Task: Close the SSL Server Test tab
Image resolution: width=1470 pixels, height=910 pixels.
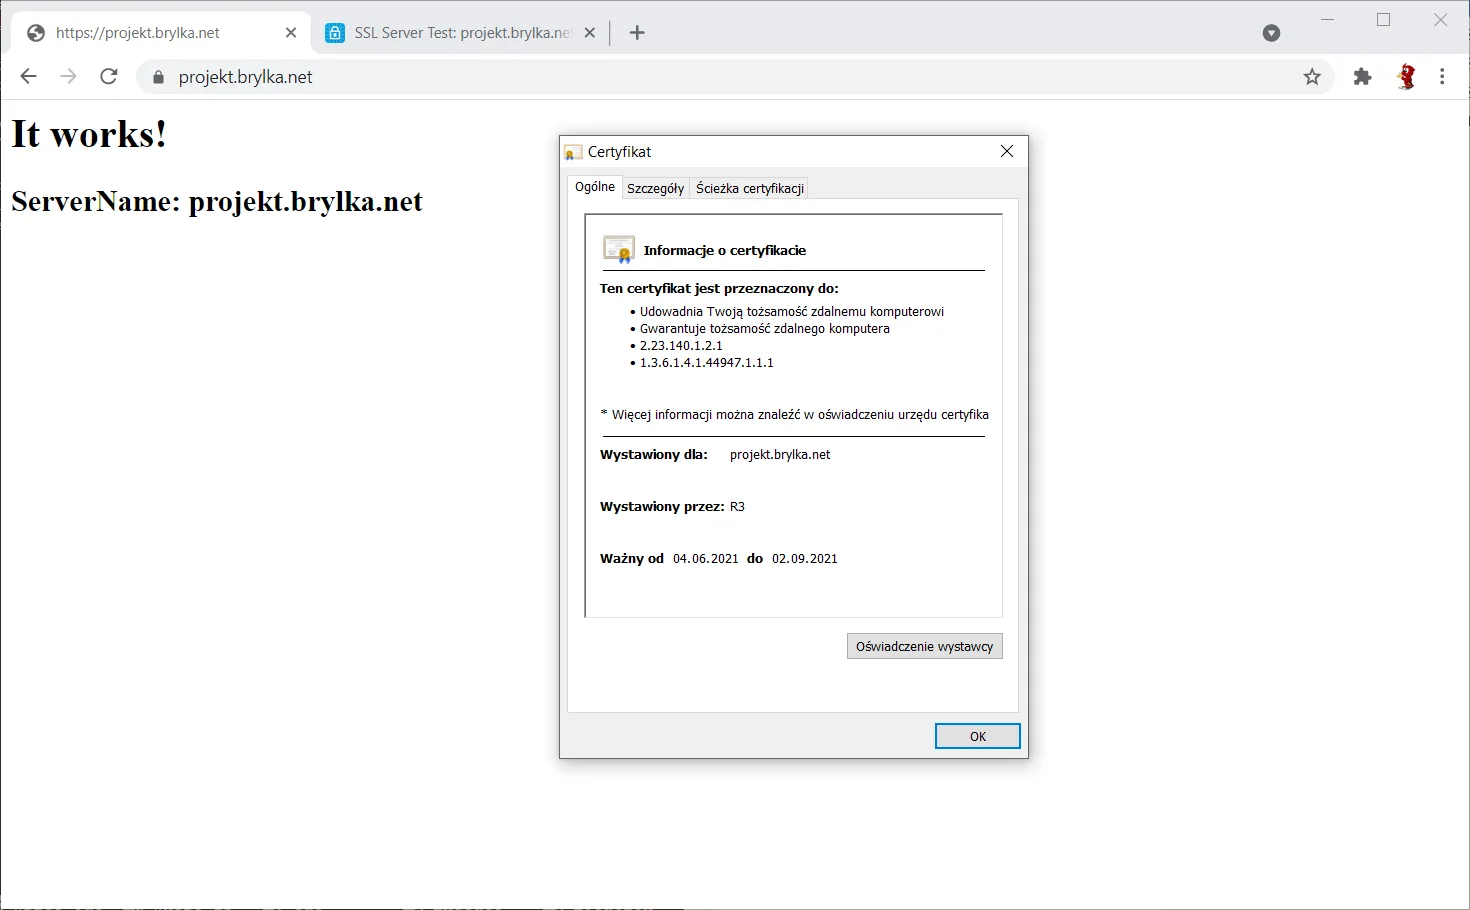Action: pos(590,33)
